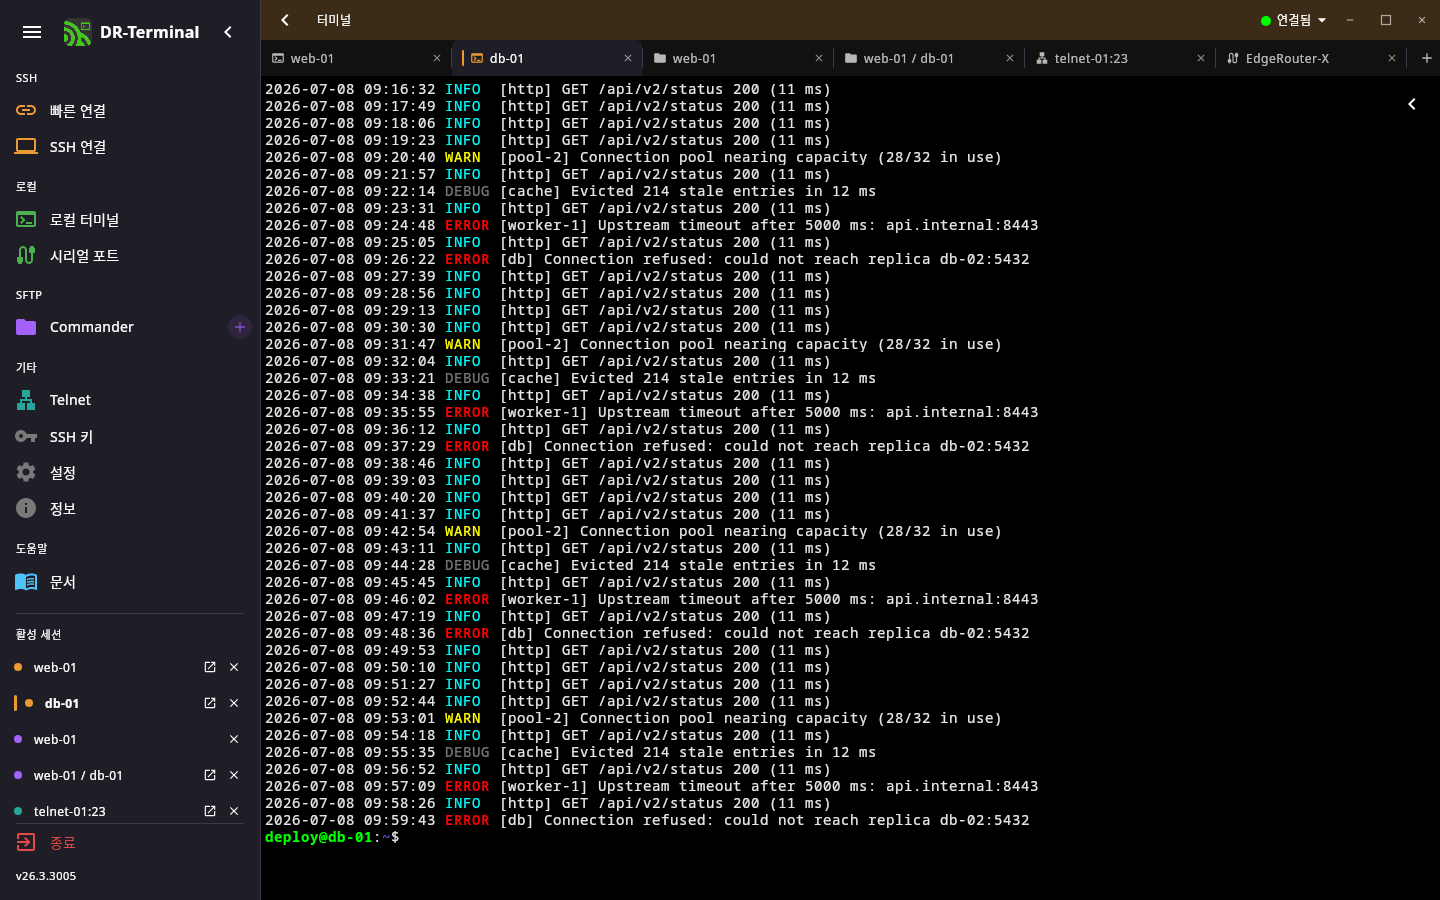Expand the right side panel chevron

click(x=1412, y=104)
